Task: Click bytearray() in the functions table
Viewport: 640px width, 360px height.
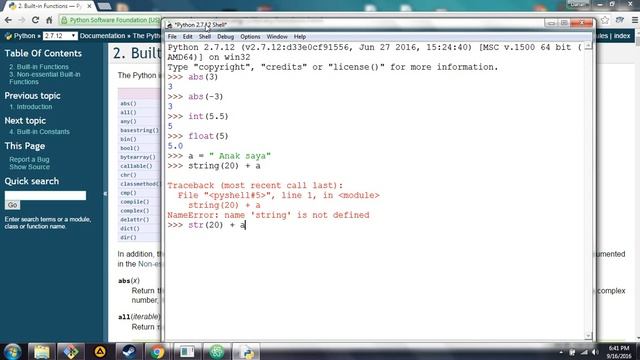Action: point(138,157)
